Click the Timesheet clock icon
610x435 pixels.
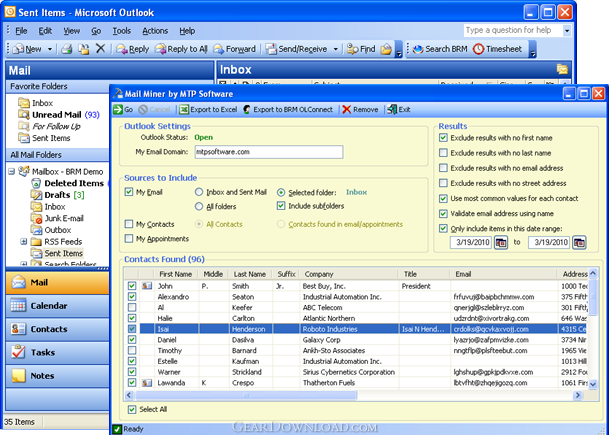[x=478, y=49]
